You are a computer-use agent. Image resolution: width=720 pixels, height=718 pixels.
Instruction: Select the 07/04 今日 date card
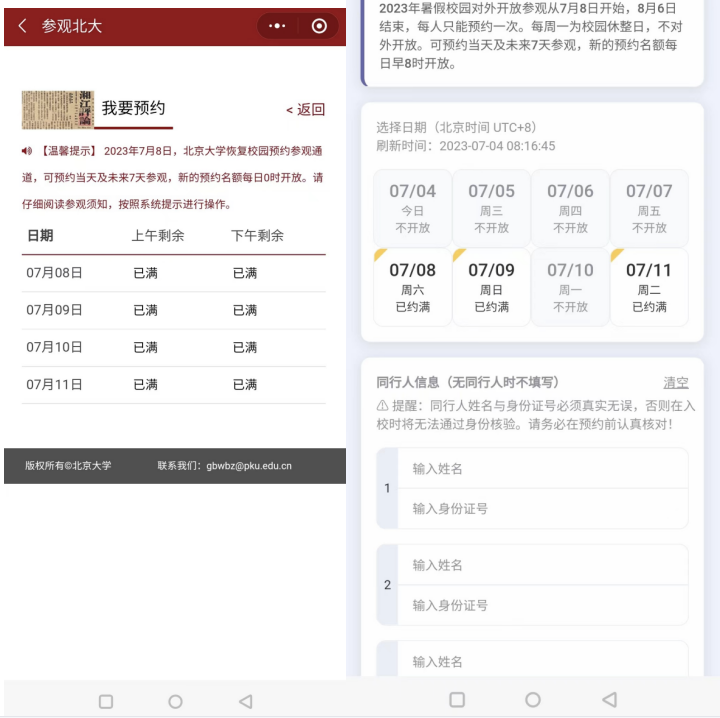pos(413,208)
